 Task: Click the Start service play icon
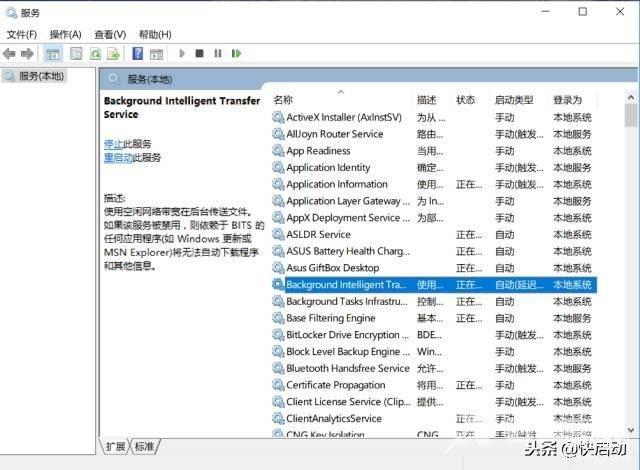182,53
